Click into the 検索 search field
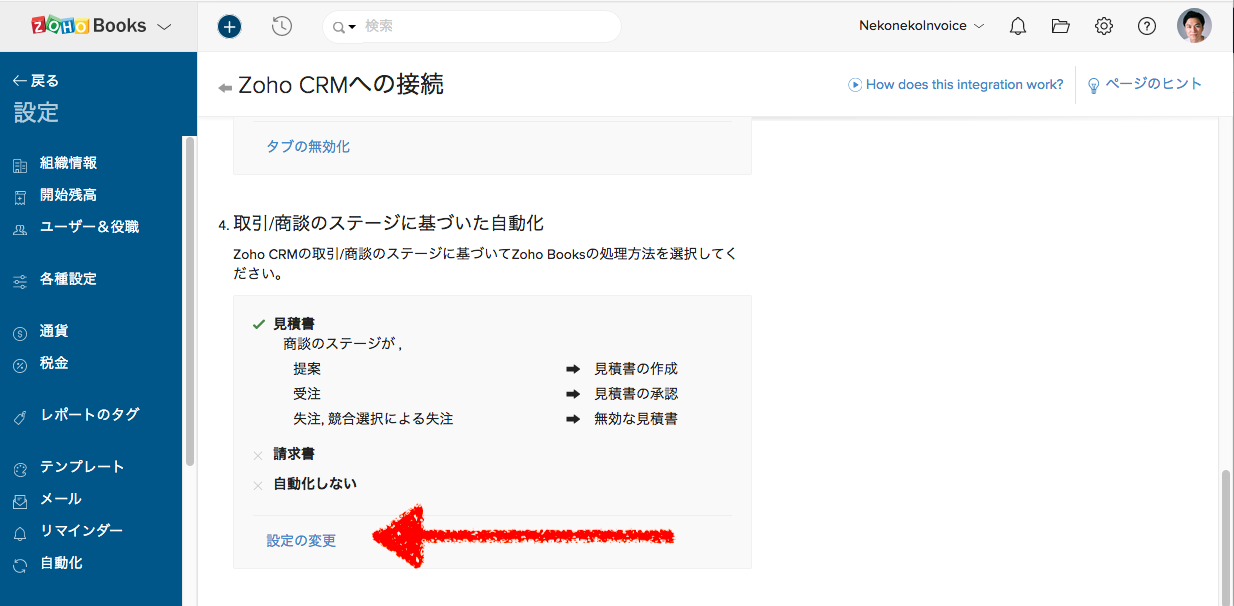 (490, 27)
